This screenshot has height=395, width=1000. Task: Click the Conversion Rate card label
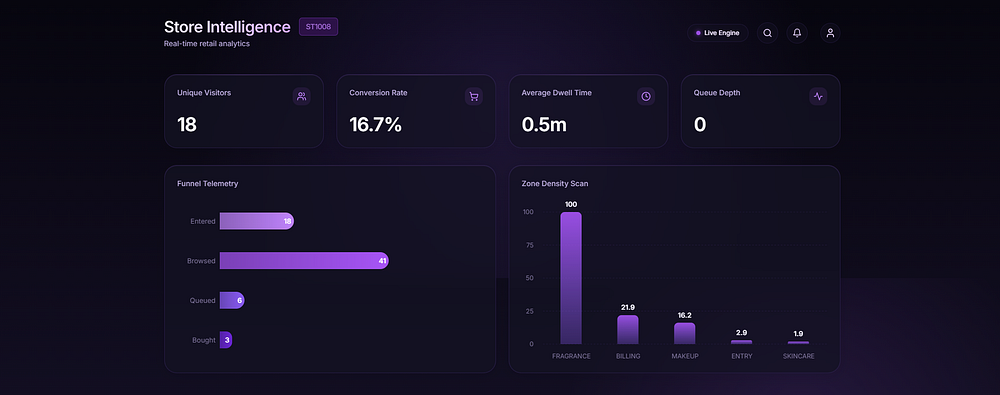coord(378,93)
